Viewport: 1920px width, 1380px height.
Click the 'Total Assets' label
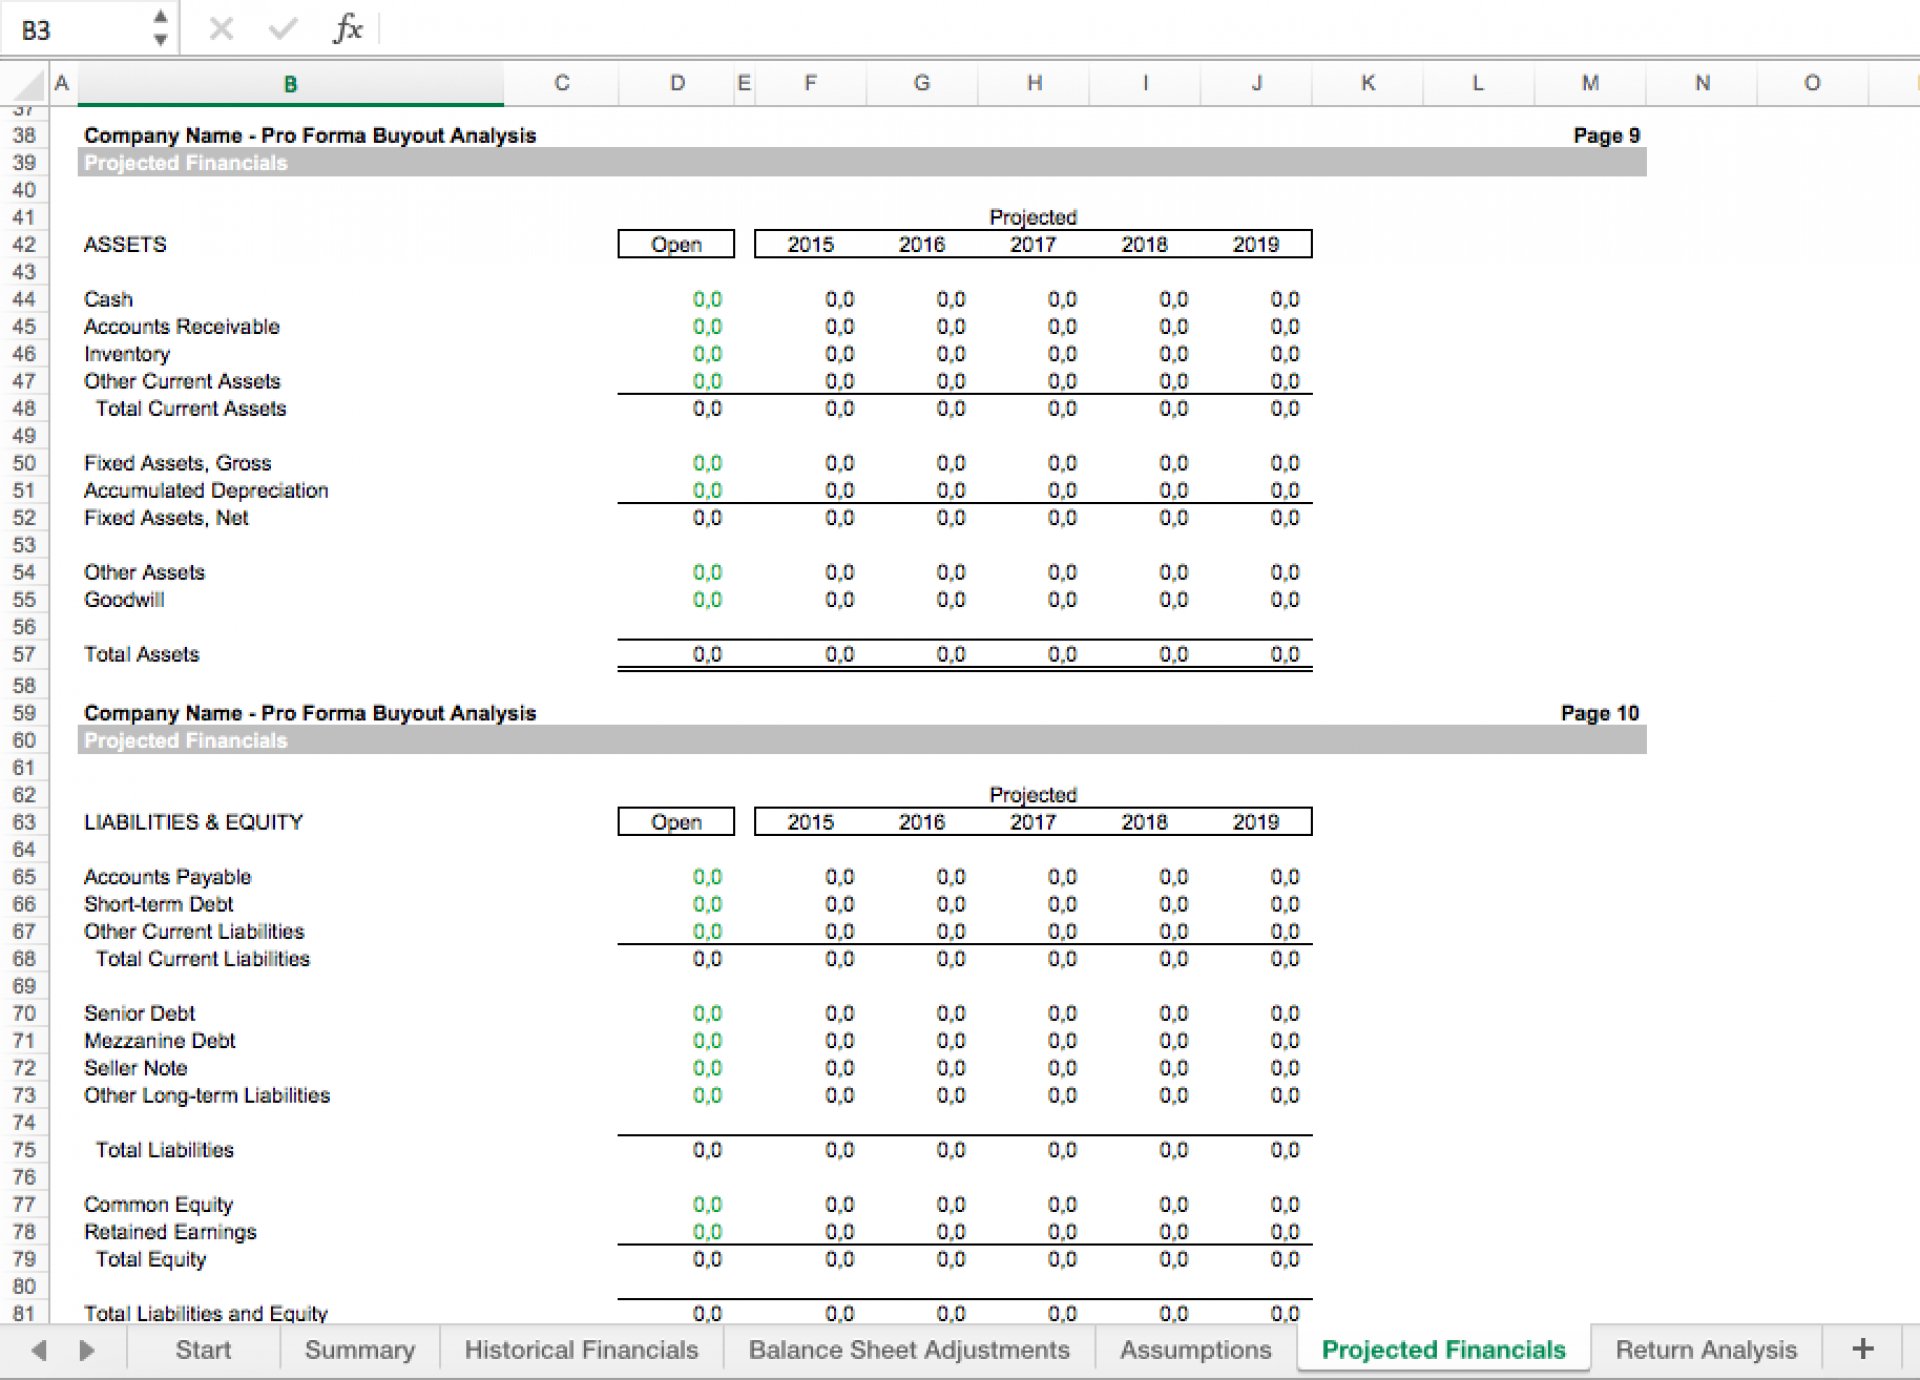click(141, 654)
